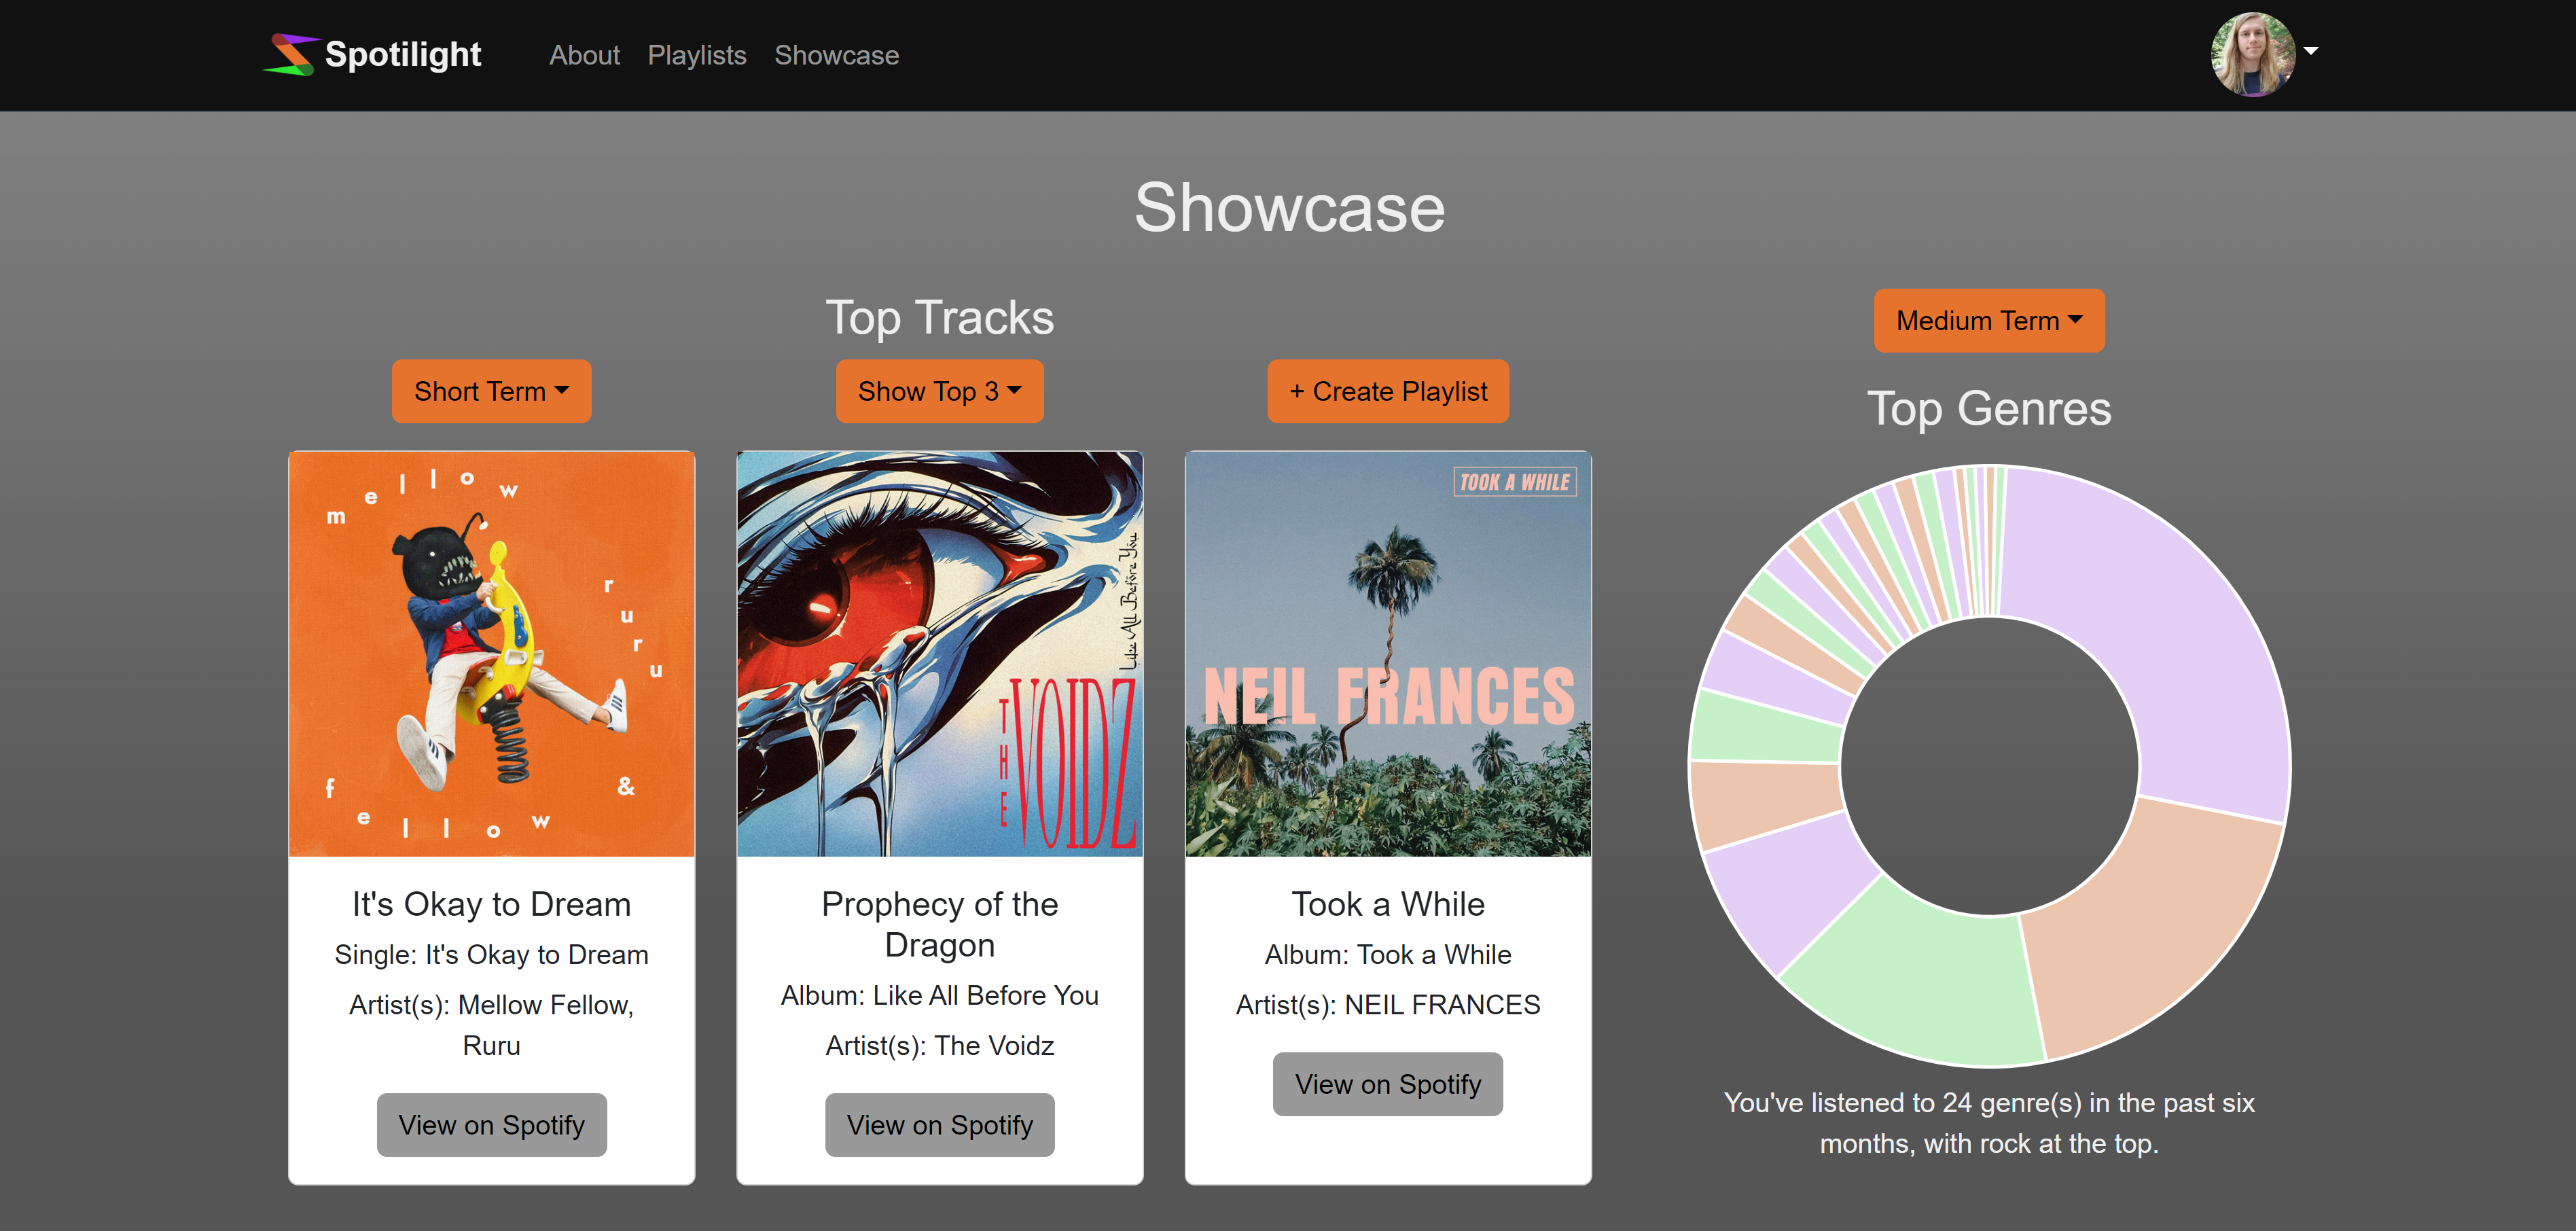The image size is (2576, 1231).
Task: Open the user profile avatar
Action: 2252,54
